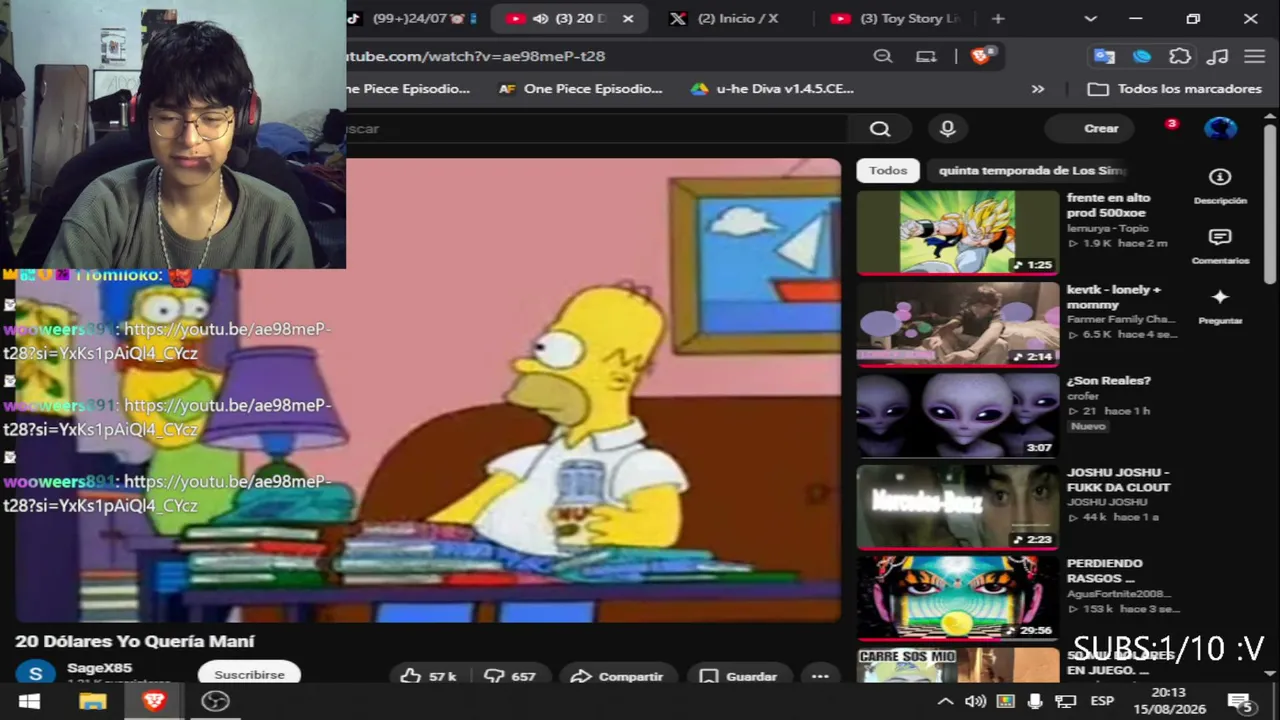The width and height of the screenshot is (1280, 720).
Task: Click the install-app icon in address bar
Action: click(926, 56)
